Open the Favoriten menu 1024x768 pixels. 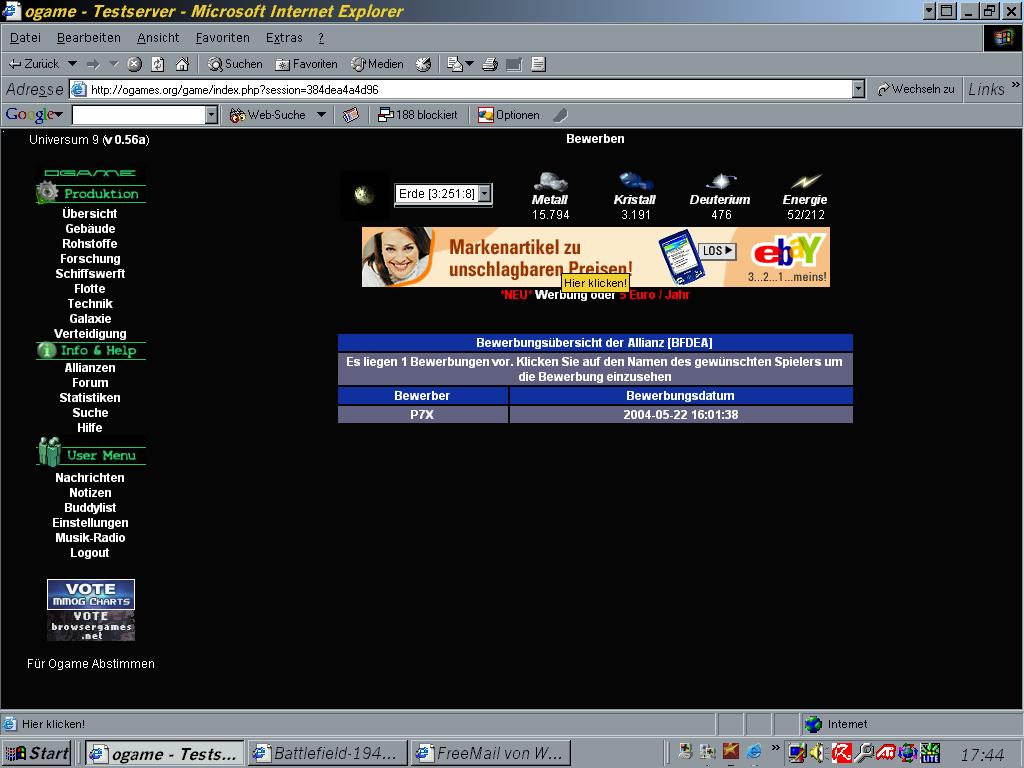[222, 38]
